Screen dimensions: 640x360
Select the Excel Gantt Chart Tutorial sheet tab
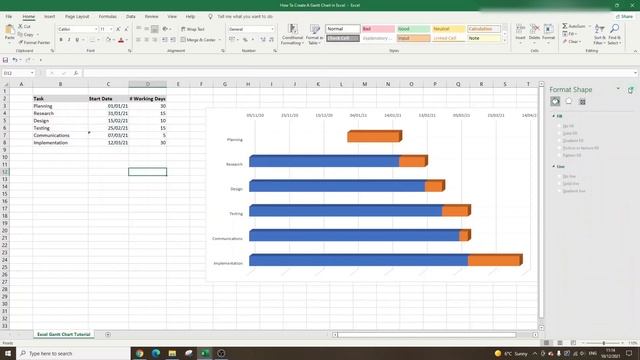(x=64, y=334)
